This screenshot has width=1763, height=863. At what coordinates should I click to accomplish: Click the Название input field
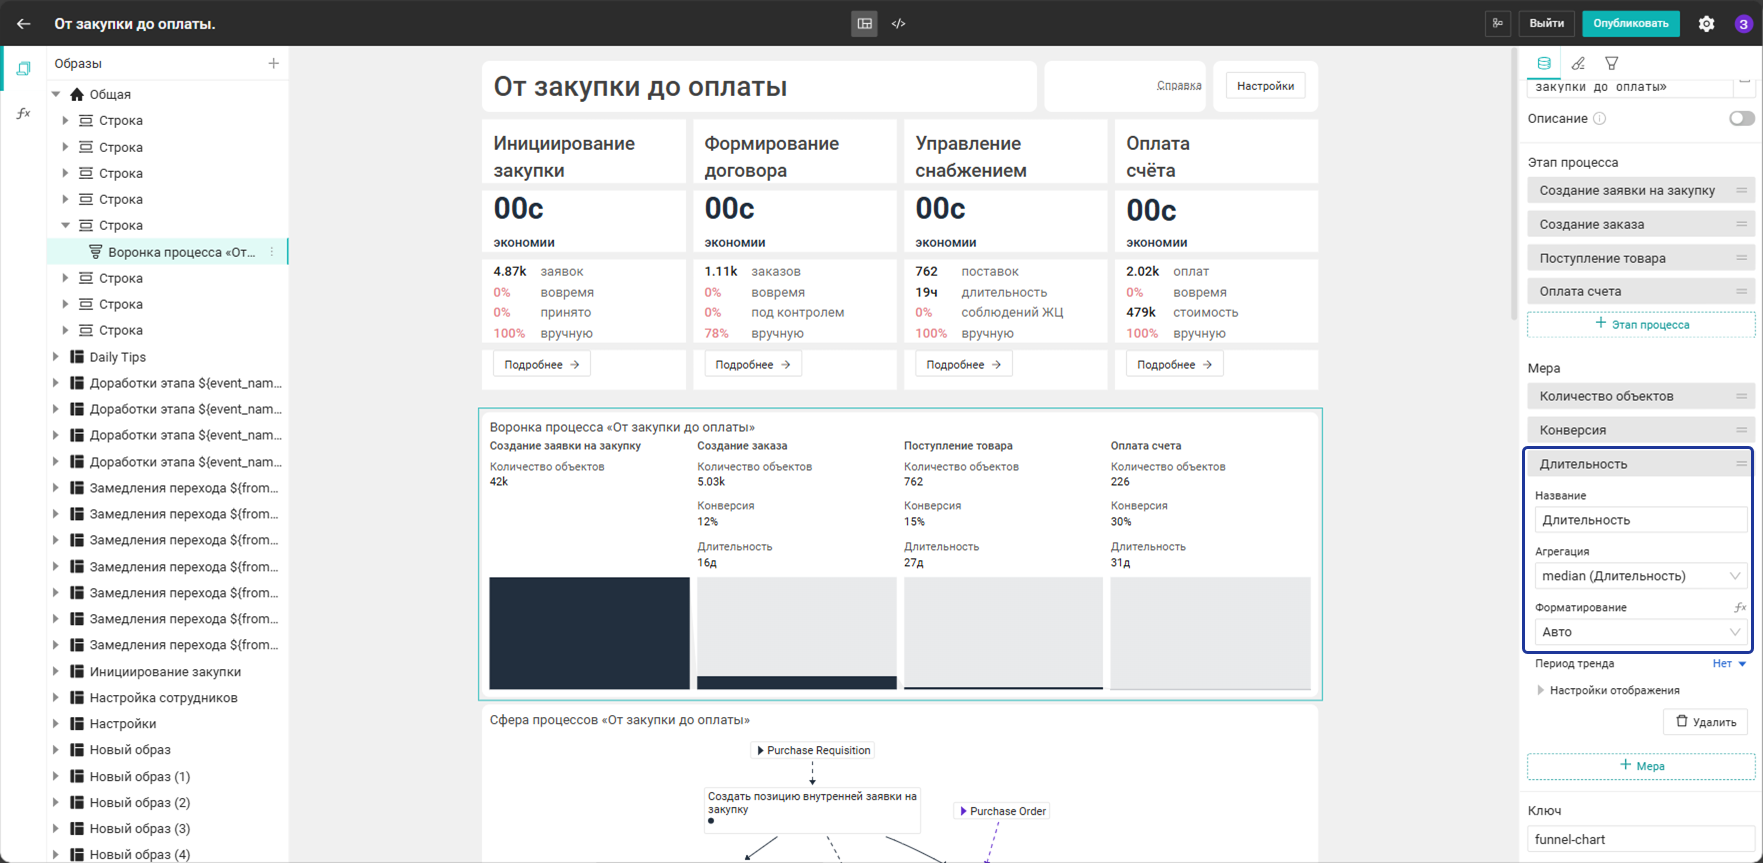(x=1640, y=520)
